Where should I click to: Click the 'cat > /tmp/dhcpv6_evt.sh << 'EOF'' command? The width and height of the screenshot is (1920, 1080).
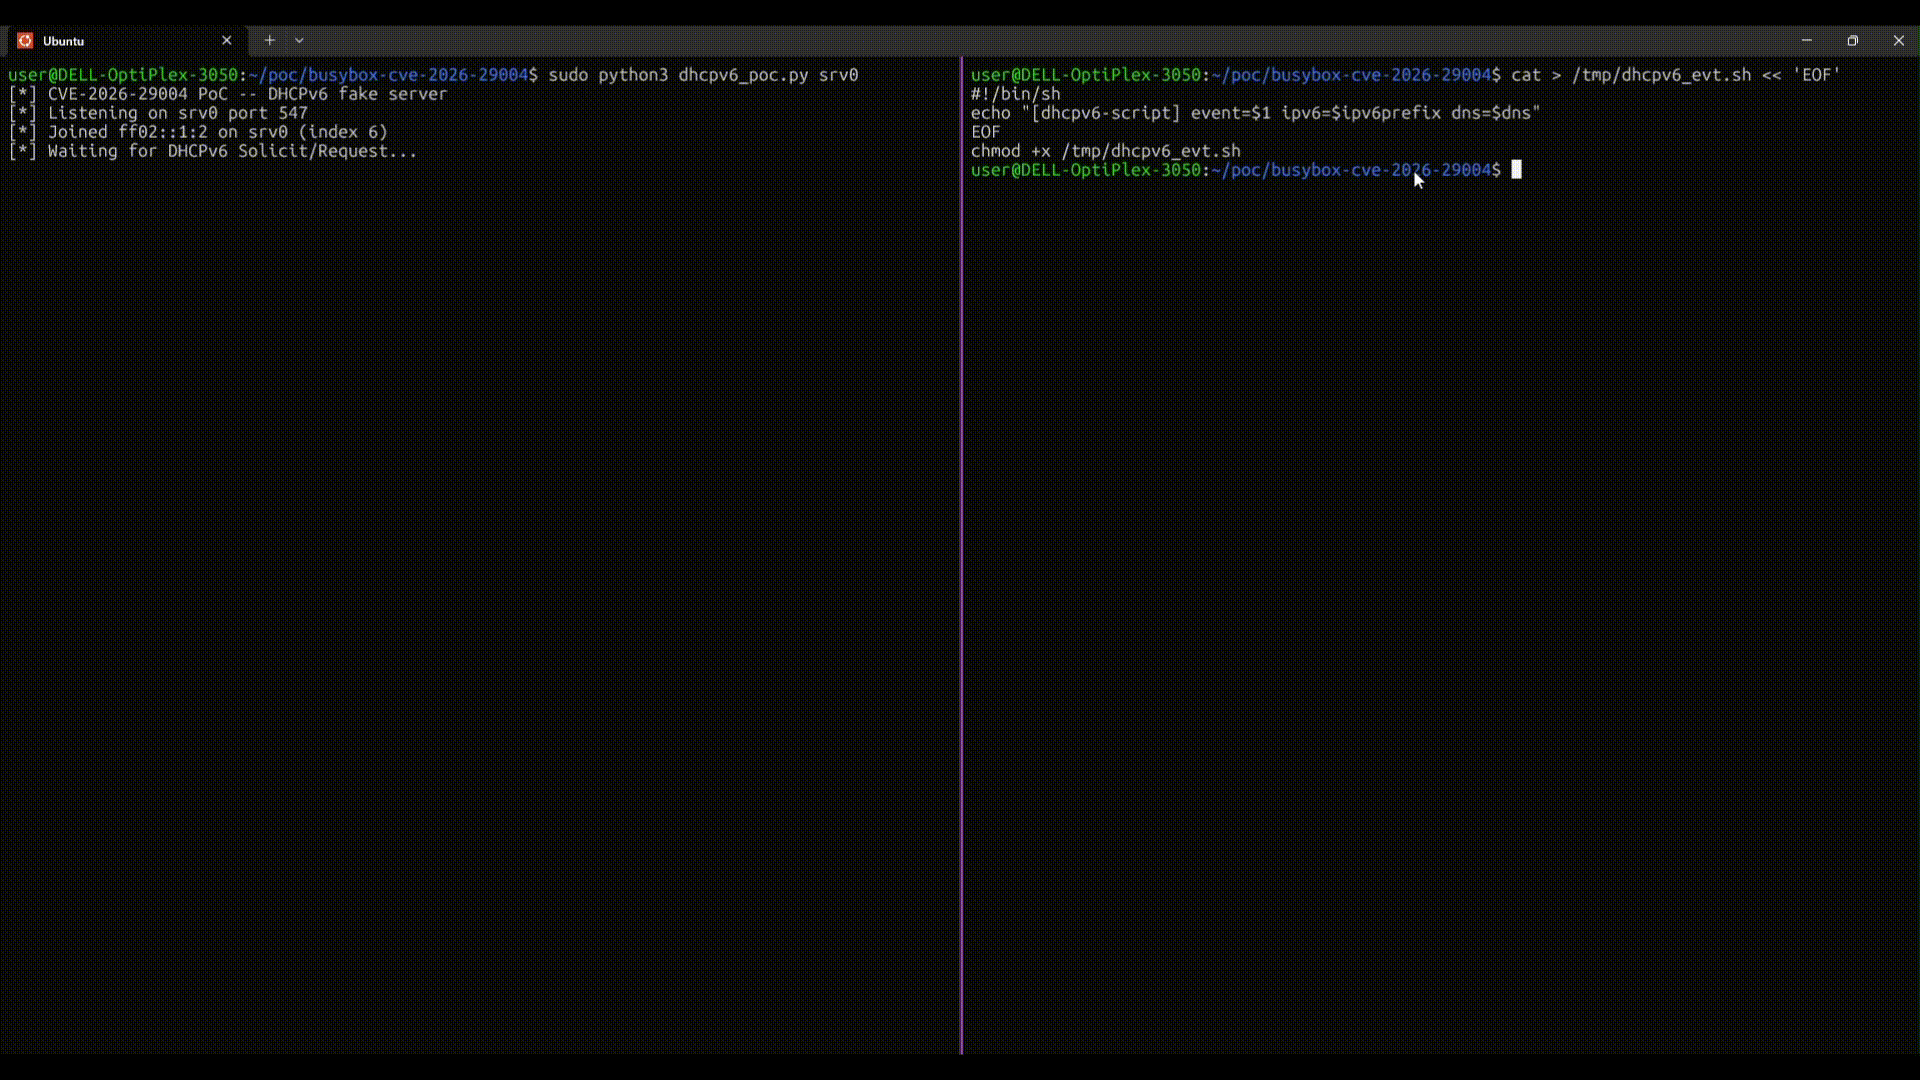point(1676,75)
